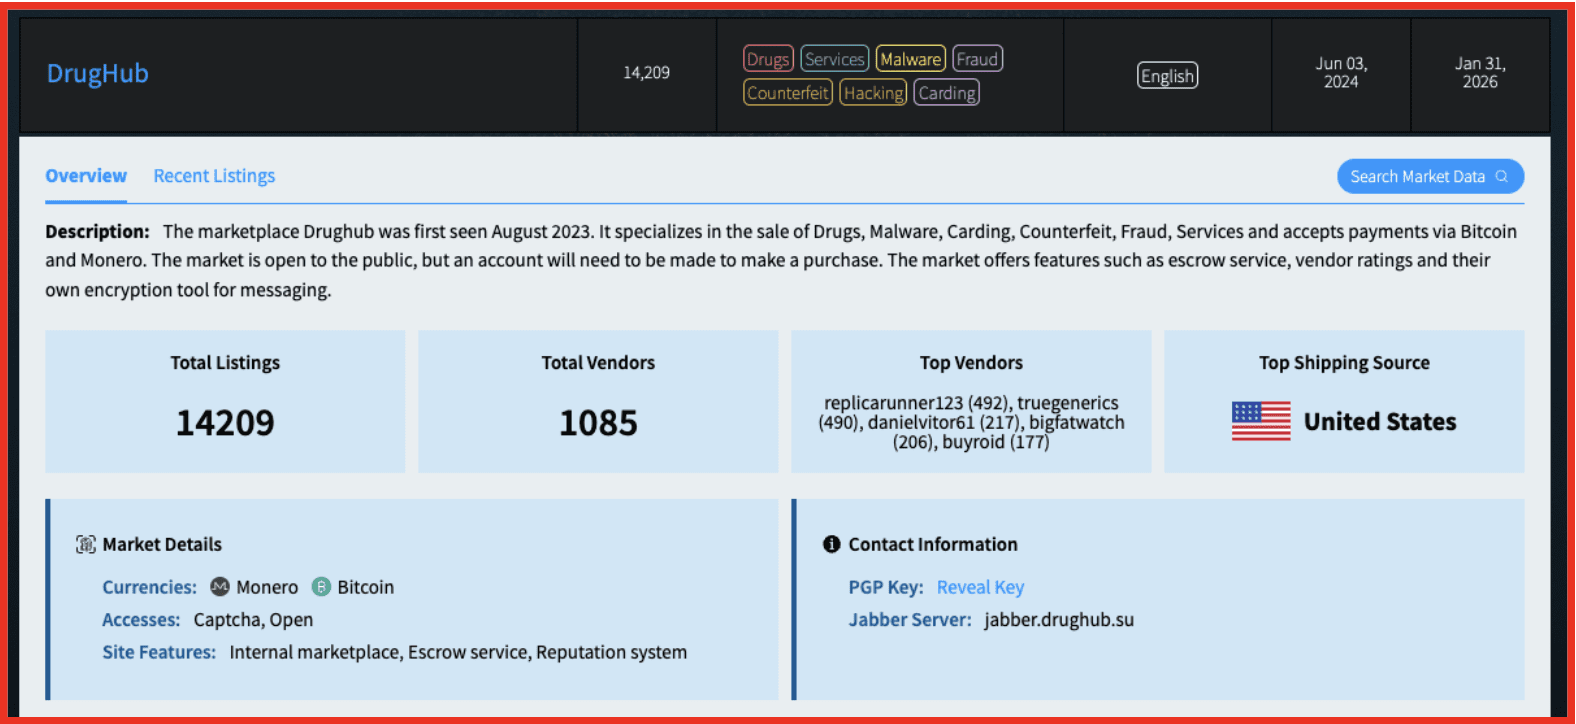Screen dimensions: 1576x724
Task: Click the Hacking category tag
Action: (x=873, y=93)
